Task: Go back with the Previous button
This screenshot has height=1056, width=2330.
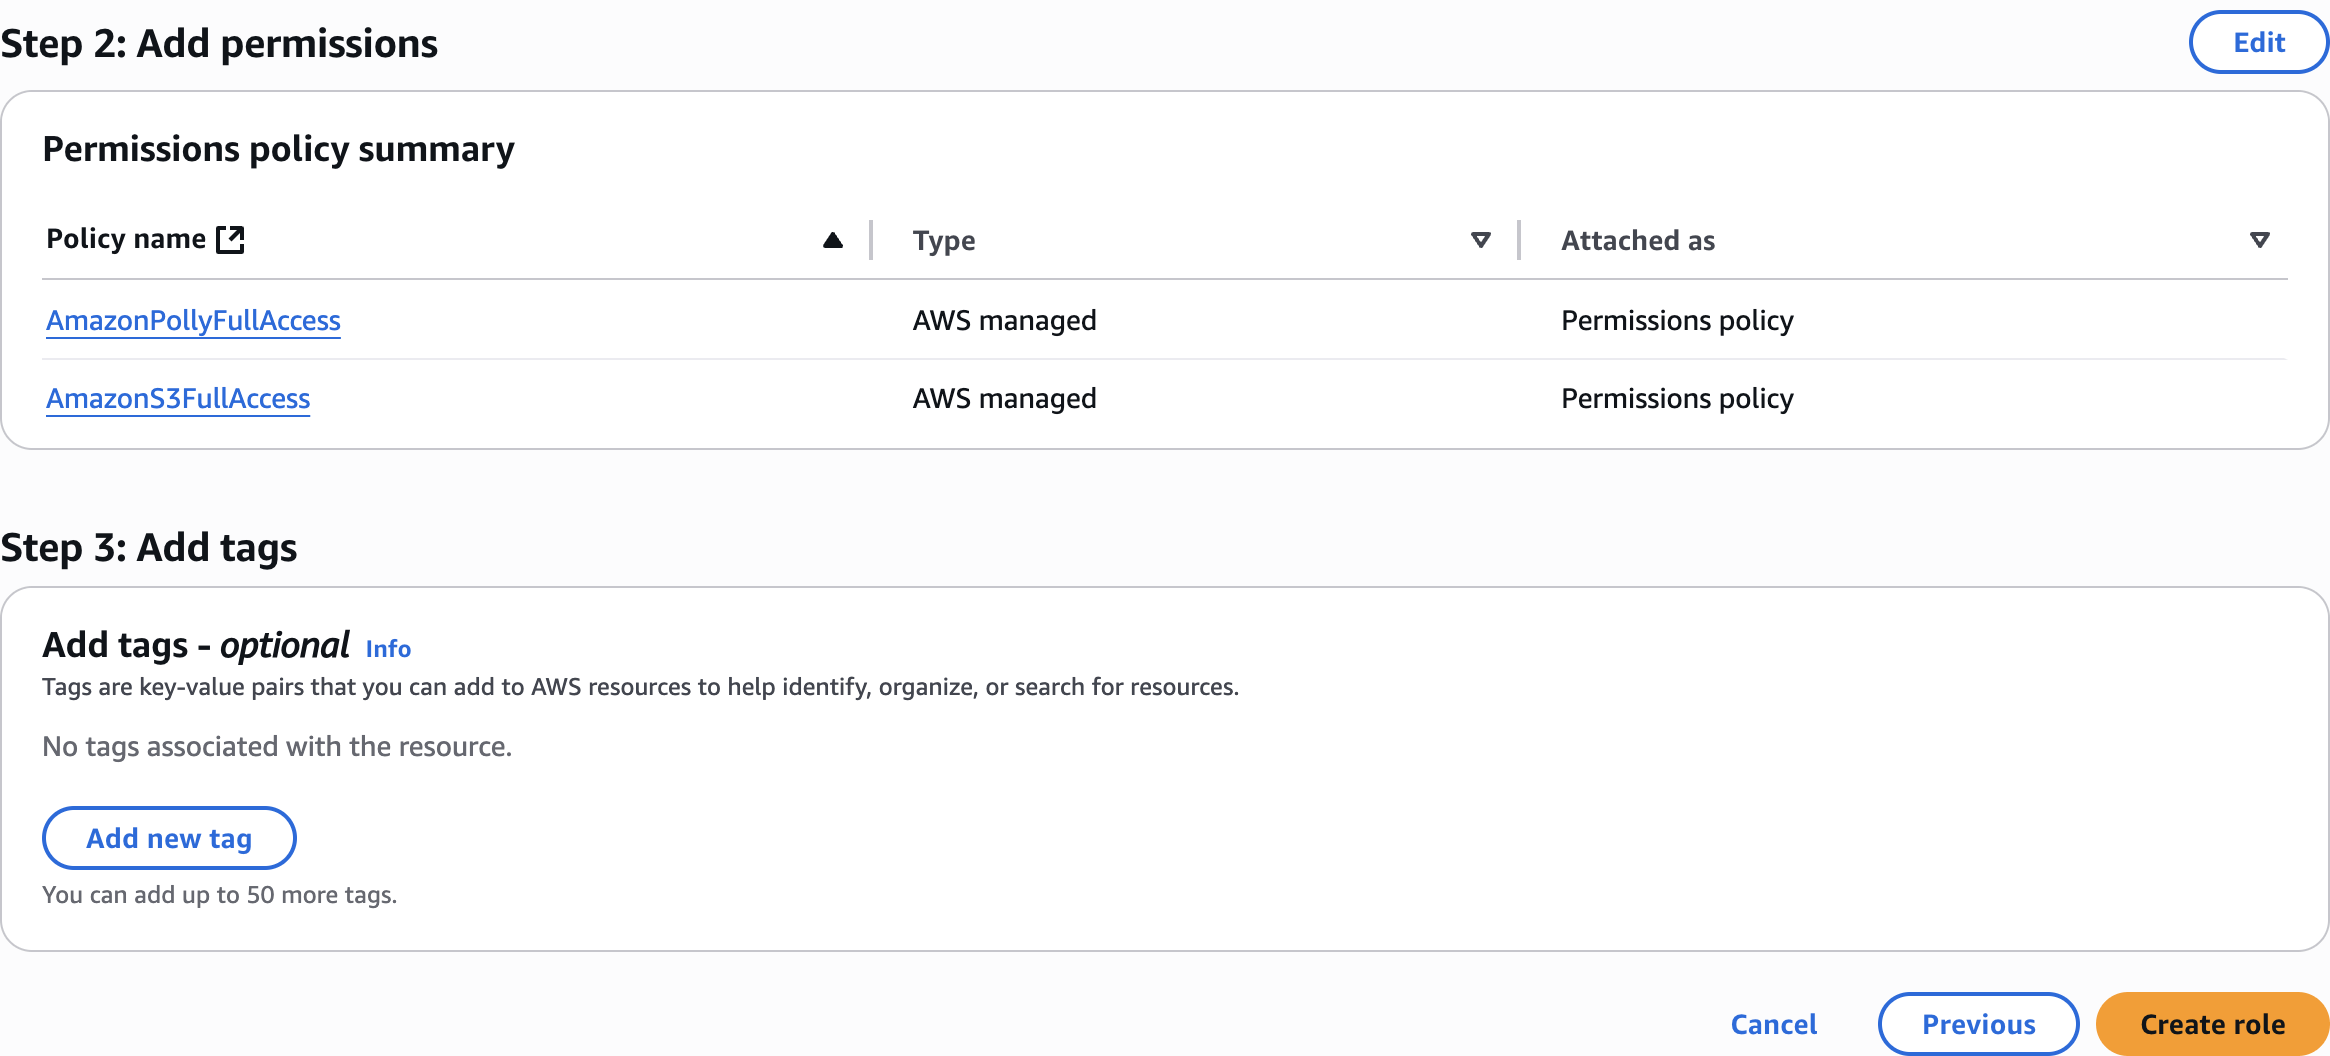Action: [1978, 1024]
